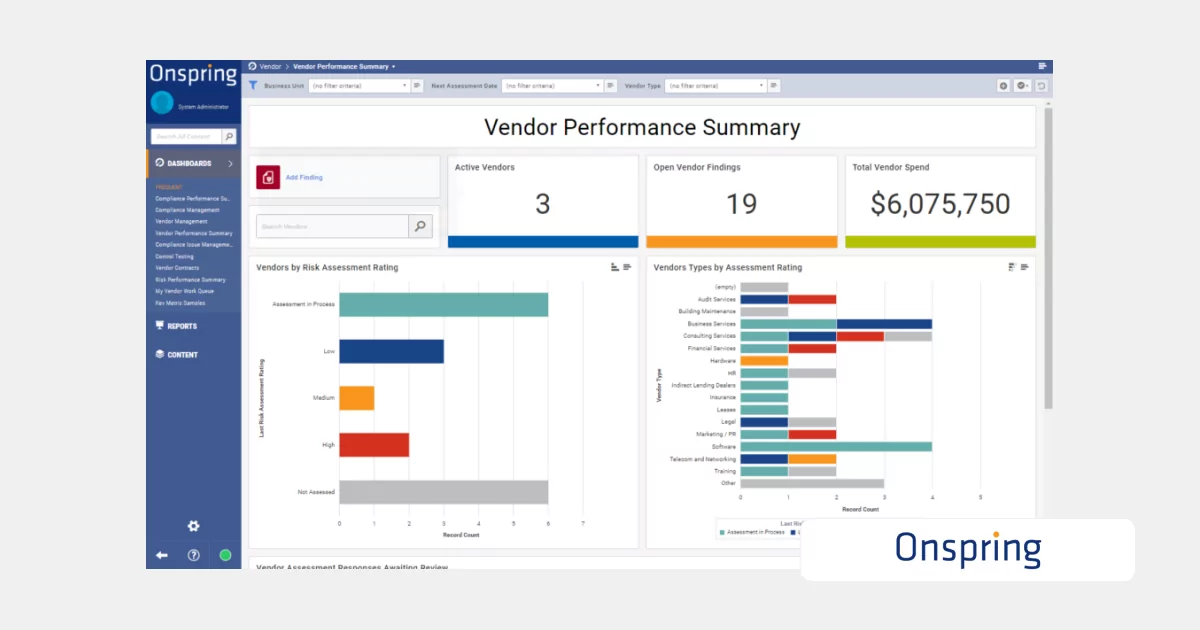Open the settings gear in the sidebar
This screenshot has height=630, width=1200.
pos(193,526)
